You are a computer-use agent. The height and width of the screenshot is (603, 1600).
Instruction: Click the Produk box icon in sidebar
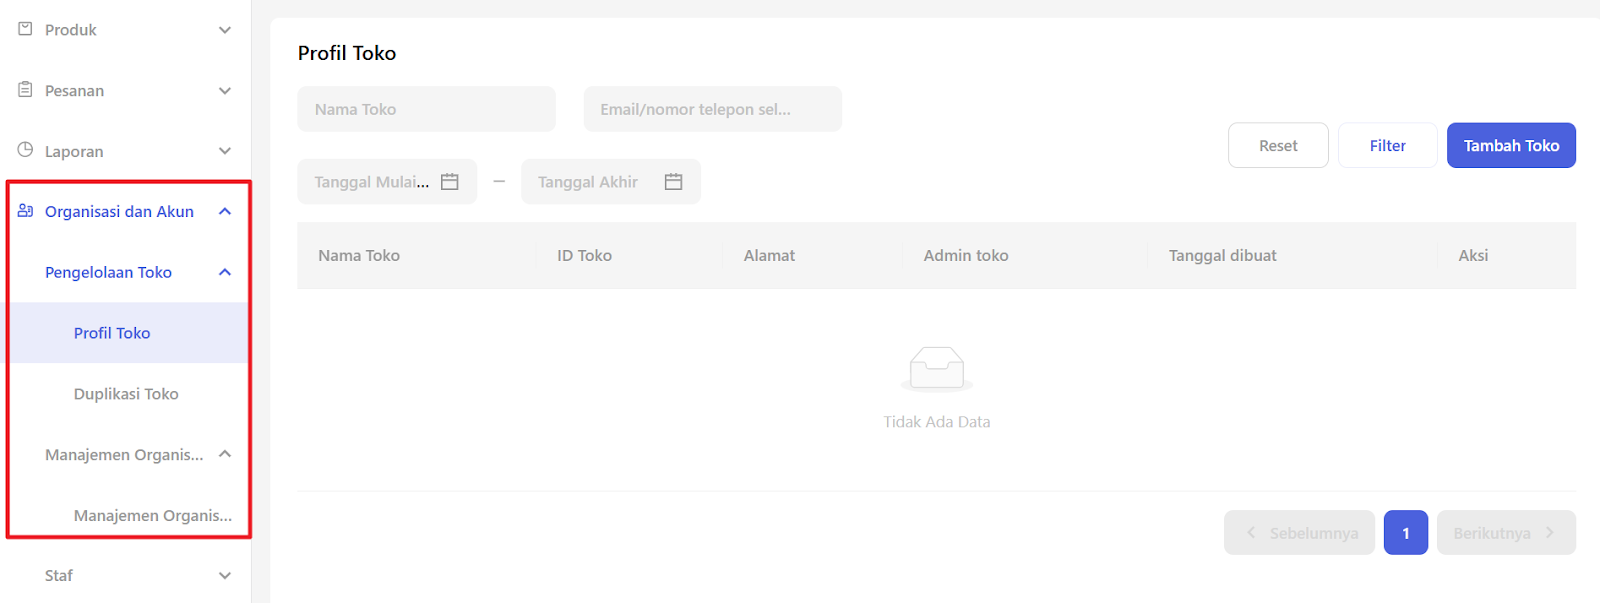click(x=25, y=29)
